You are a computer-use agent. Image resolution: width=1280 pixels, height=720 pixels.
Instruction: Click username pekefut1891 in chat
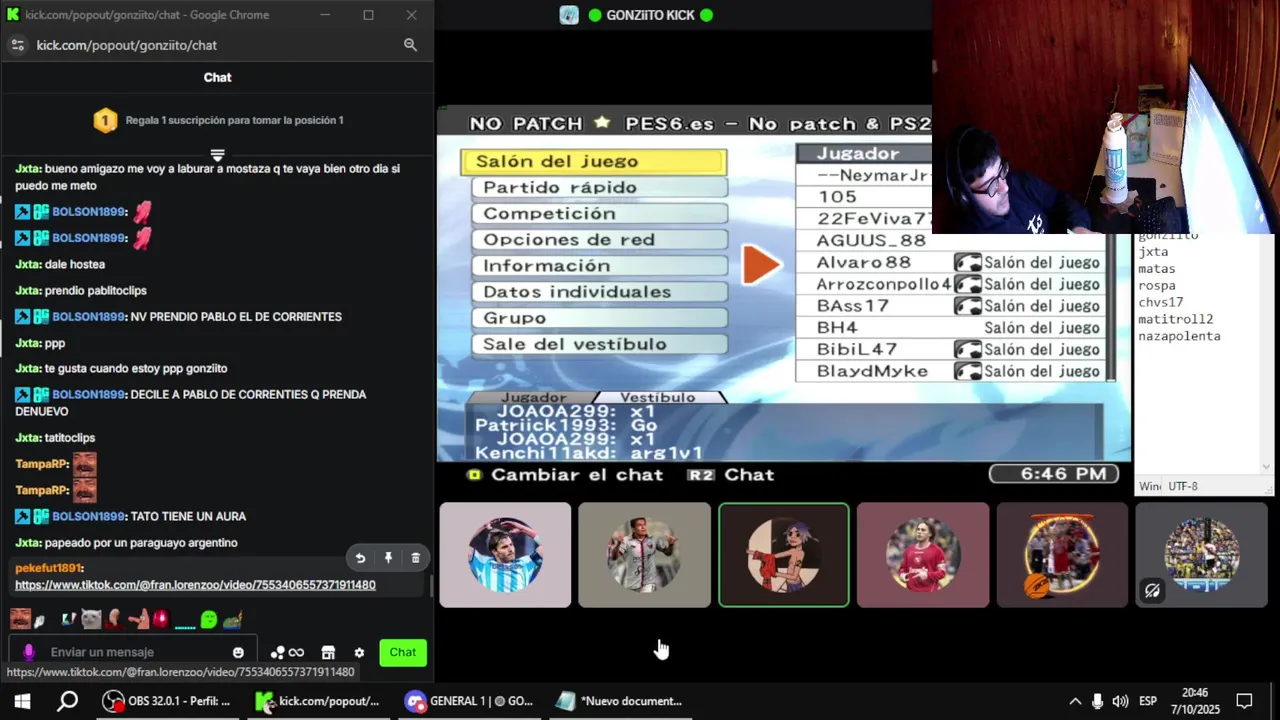click(x=48, y=568)
